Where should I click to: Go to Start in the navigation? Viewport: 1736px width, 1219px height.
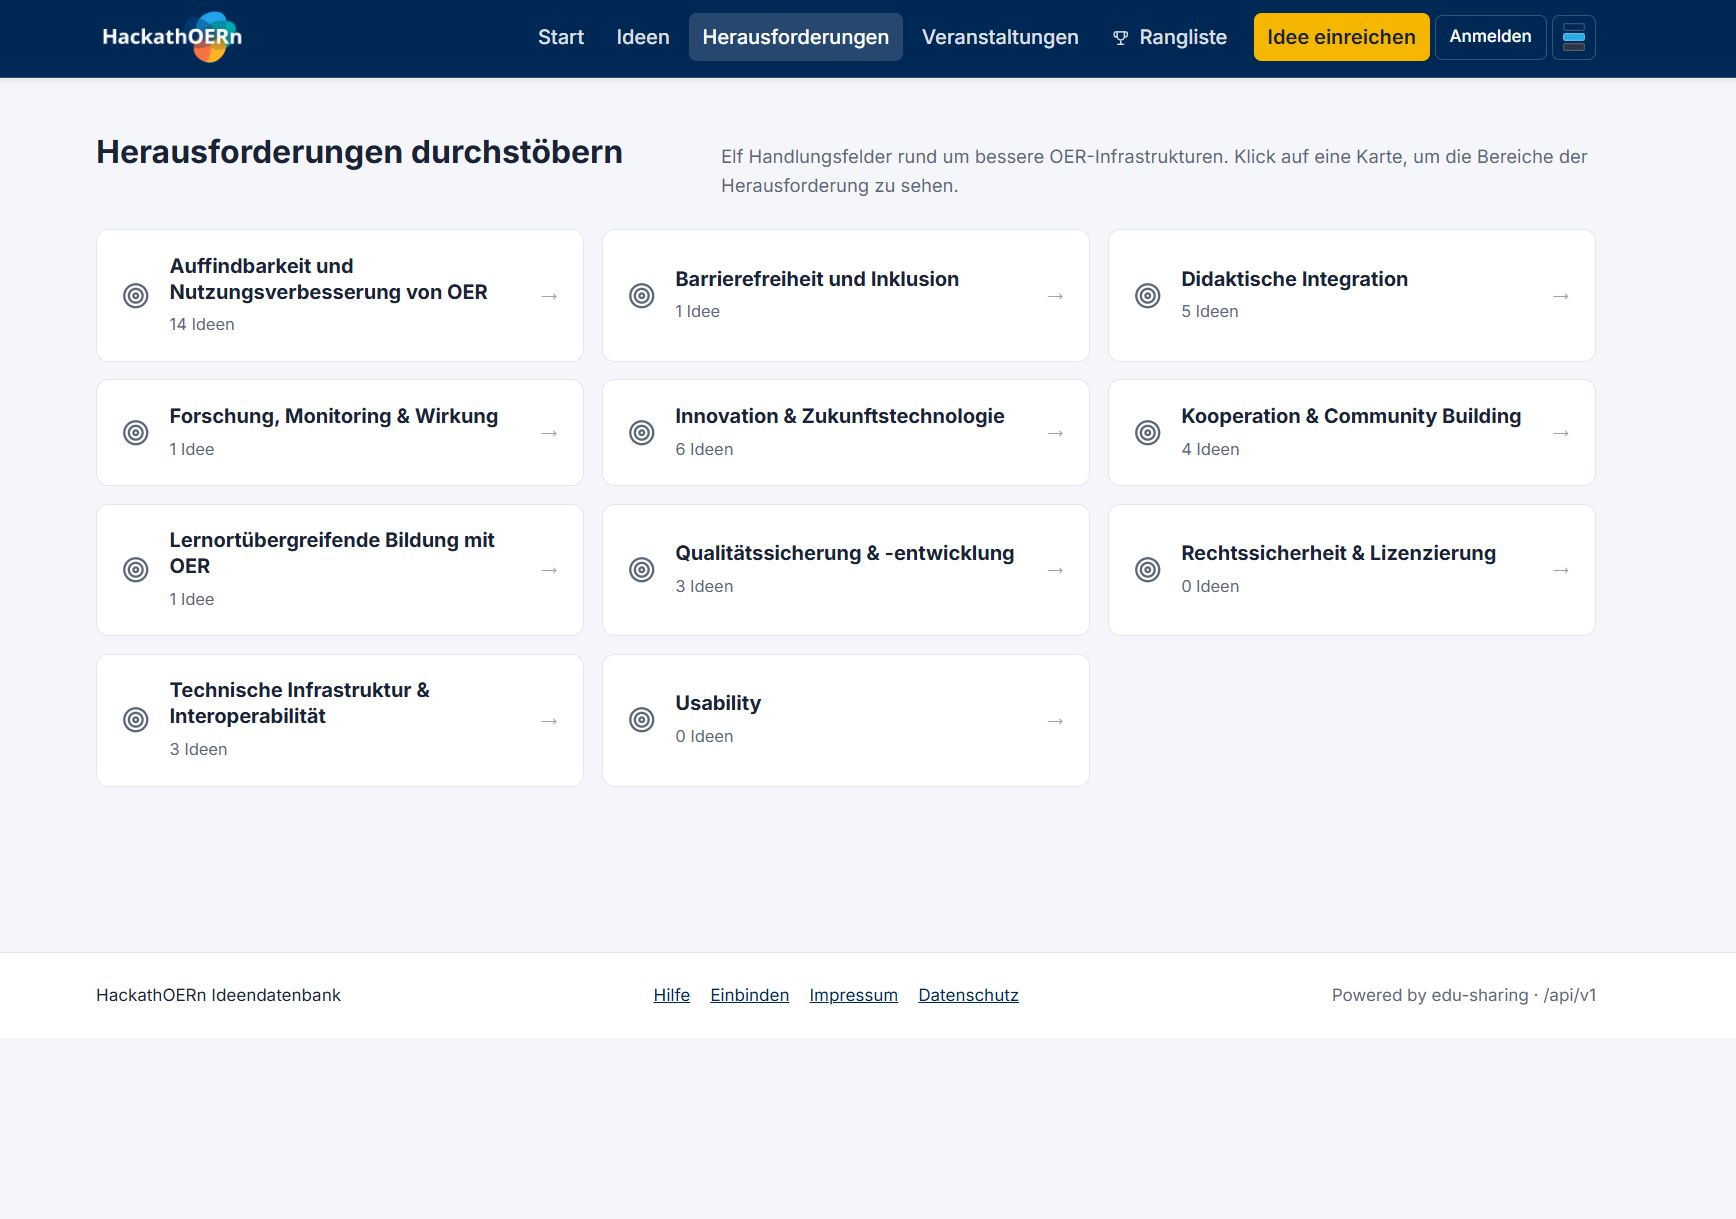point(561,37)
